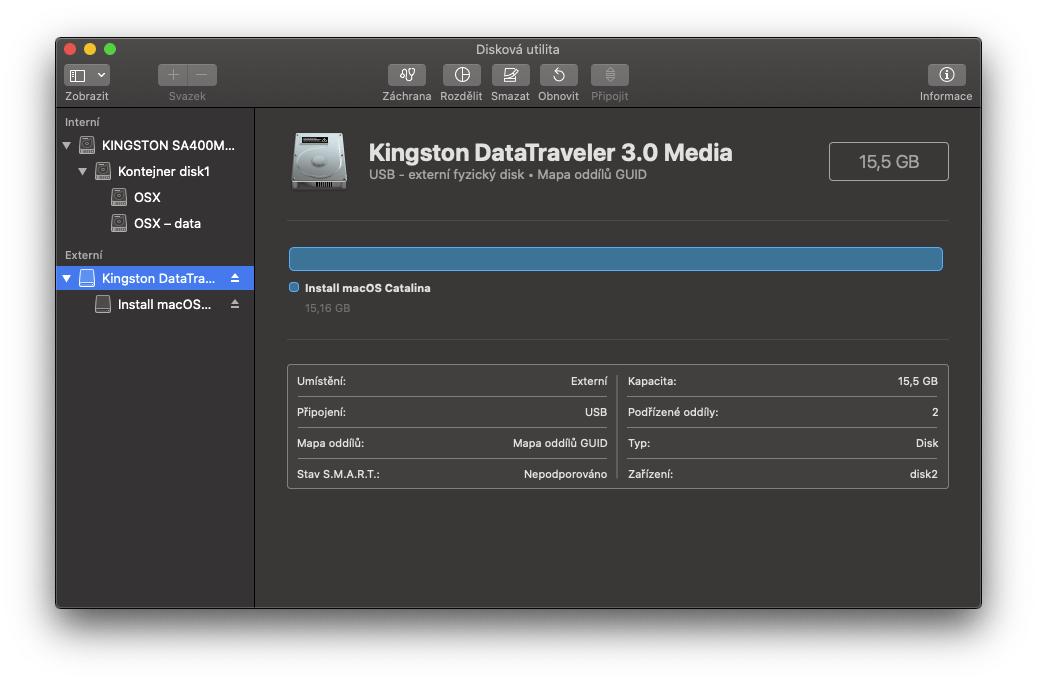Image resolution: width=1037 pixels, height=682 pixels.
Task: Click the Install macOS volume sidebar icon
Action: coord(103,304)
